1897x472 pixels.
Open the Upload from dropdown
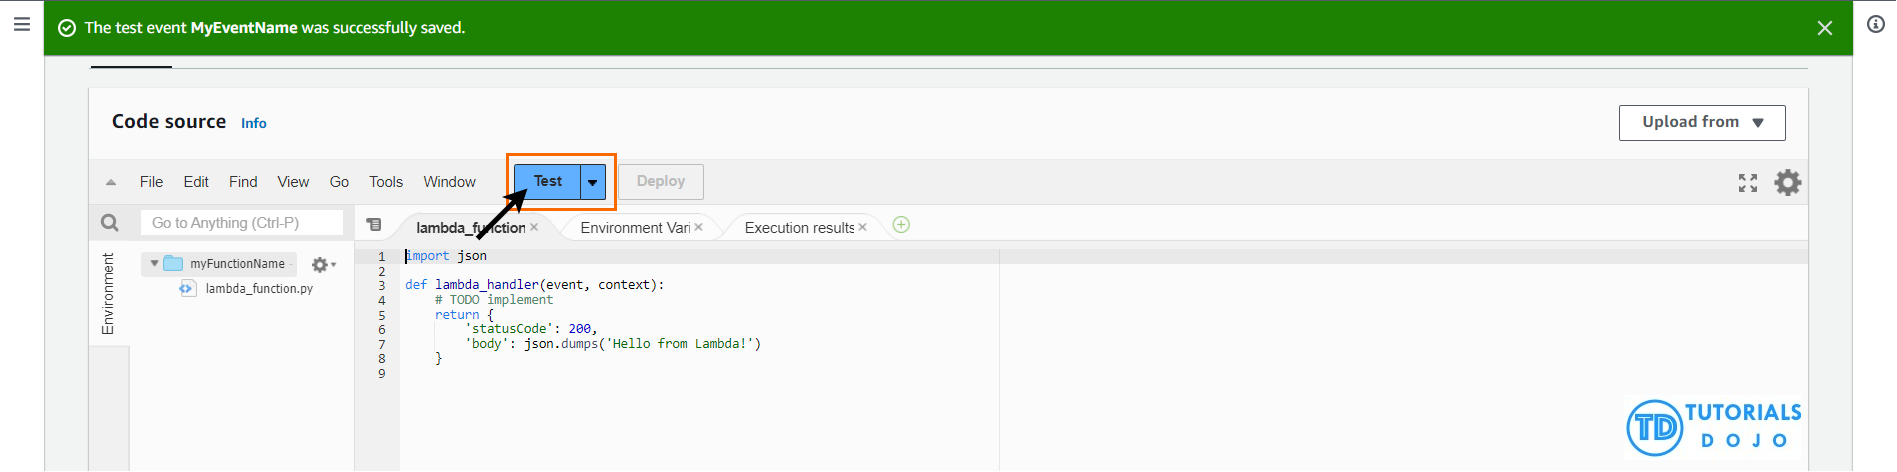(x=1701, y=122)
